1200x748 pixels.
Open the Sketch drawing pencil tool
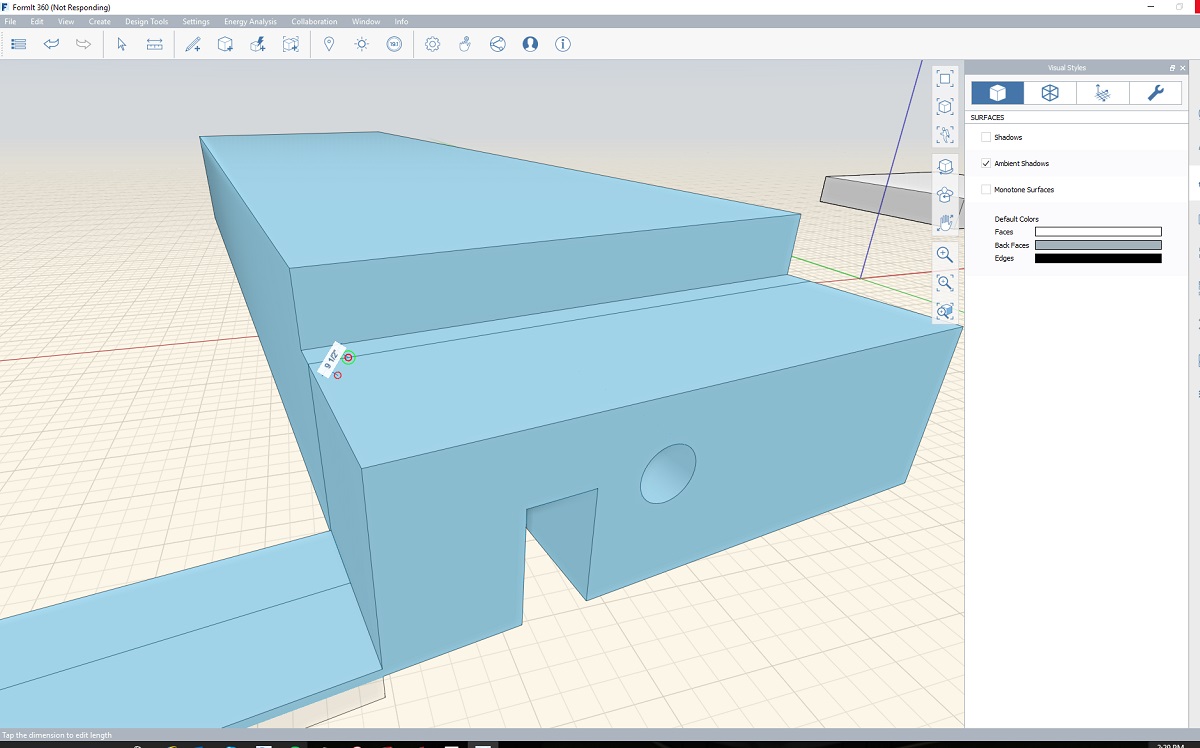194,44
